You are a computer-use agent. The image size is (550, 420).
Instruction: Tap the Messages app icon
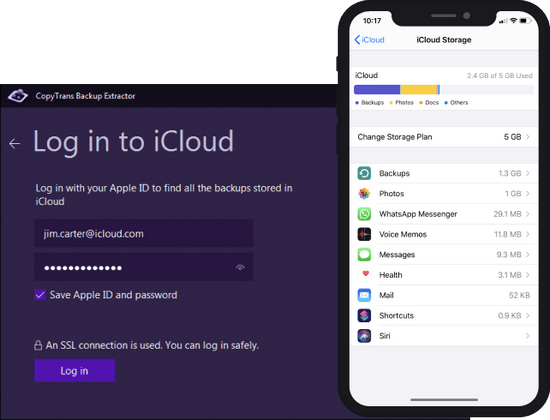coord(364,254)
